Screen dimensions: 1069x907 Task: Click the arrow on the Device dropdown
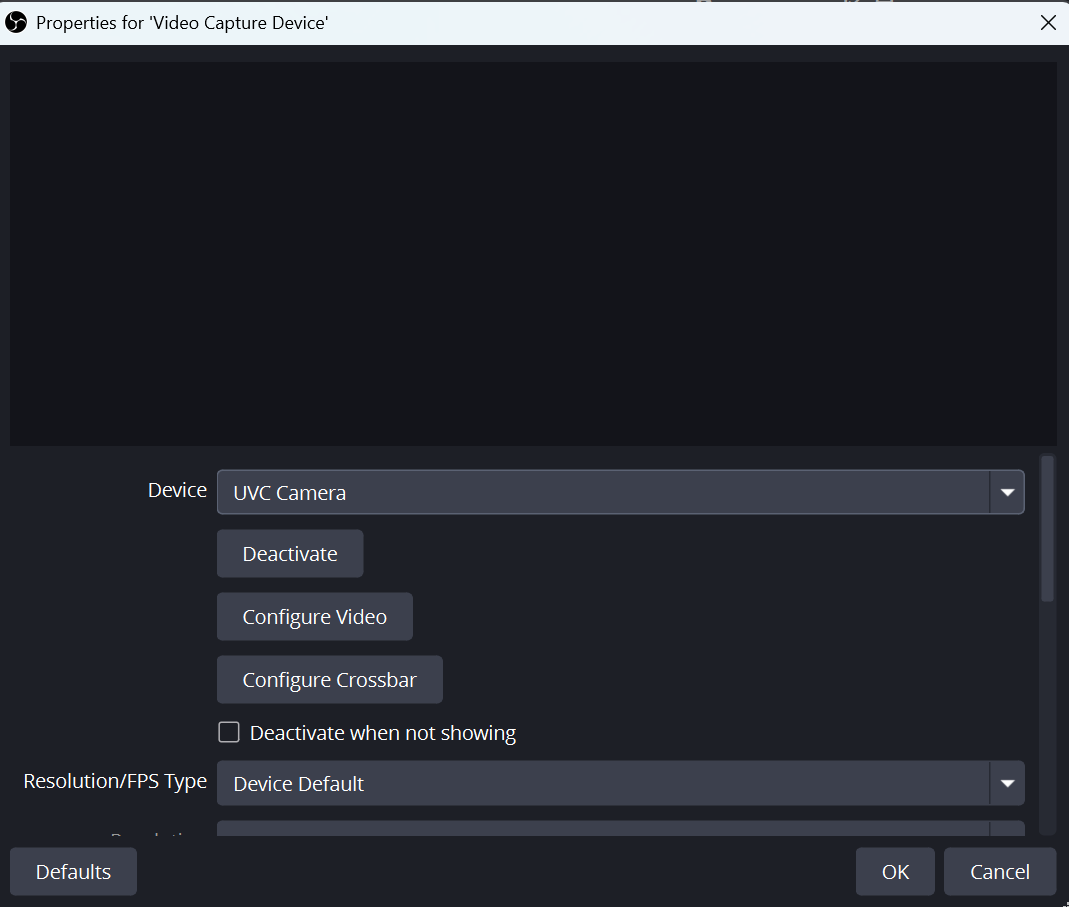[1006, 492]
